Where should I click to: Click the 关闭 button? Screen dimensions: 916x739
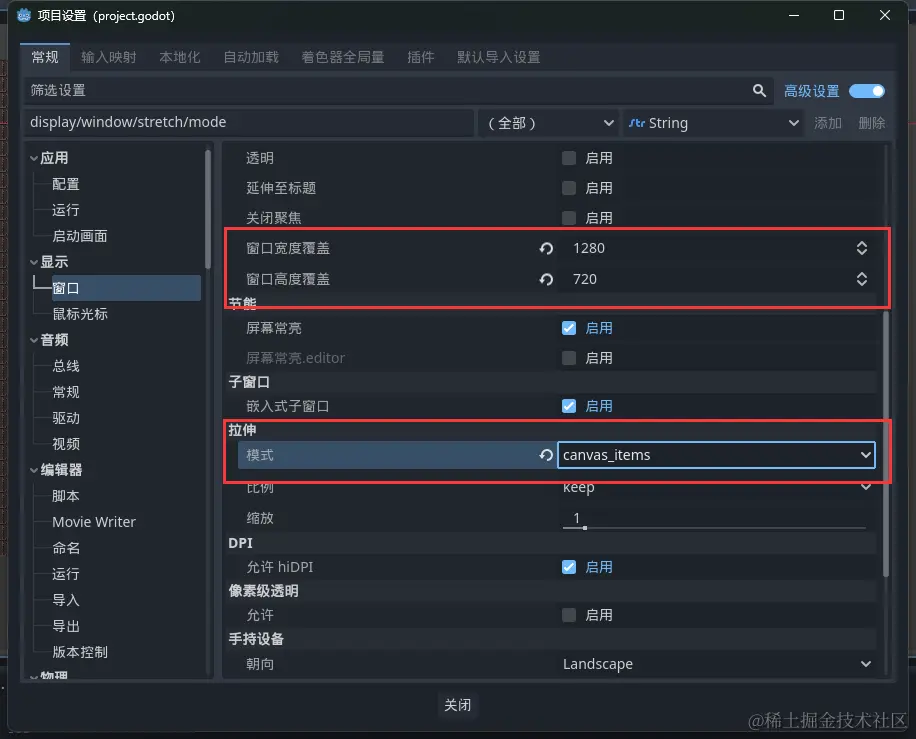coord(457,705)
